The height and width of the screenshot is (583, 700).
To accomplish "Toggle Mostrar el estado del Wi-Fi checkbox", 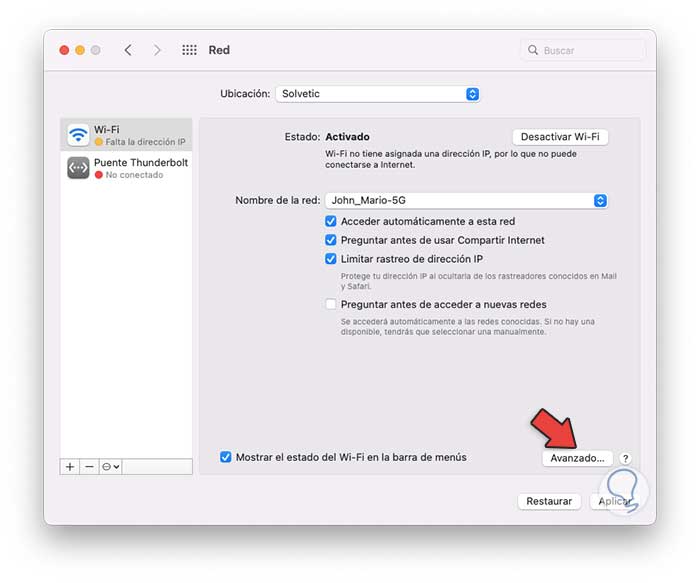I will pos(225,457).
